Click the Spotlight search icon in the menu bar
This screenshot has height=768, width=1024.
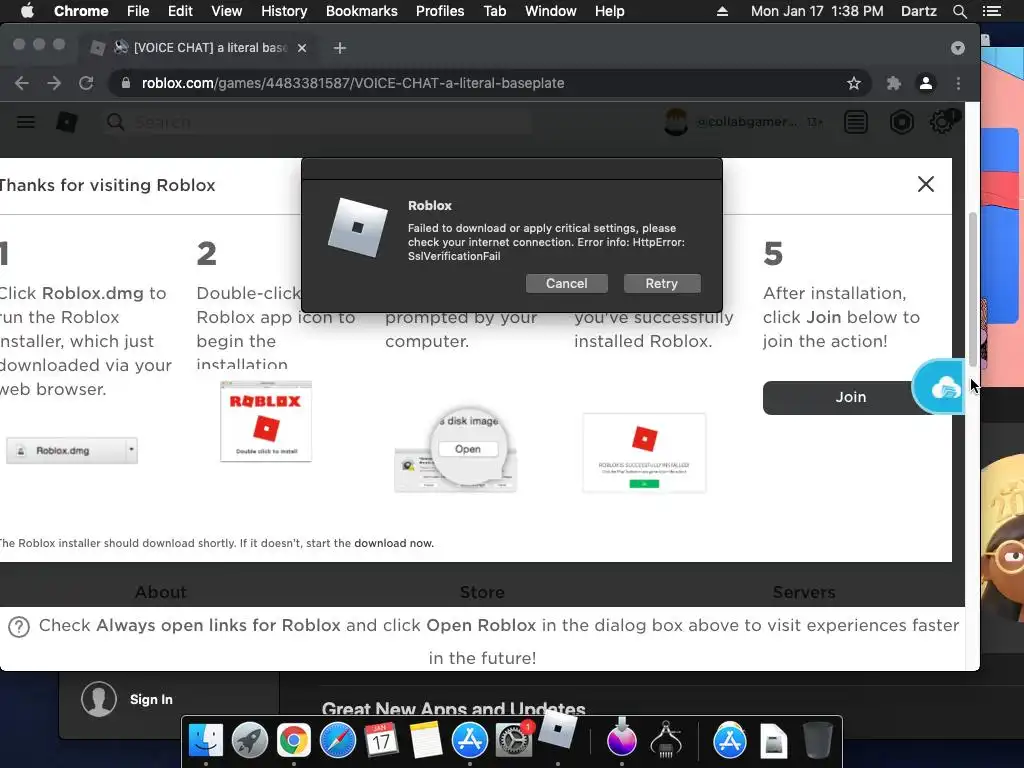[959, 11]
